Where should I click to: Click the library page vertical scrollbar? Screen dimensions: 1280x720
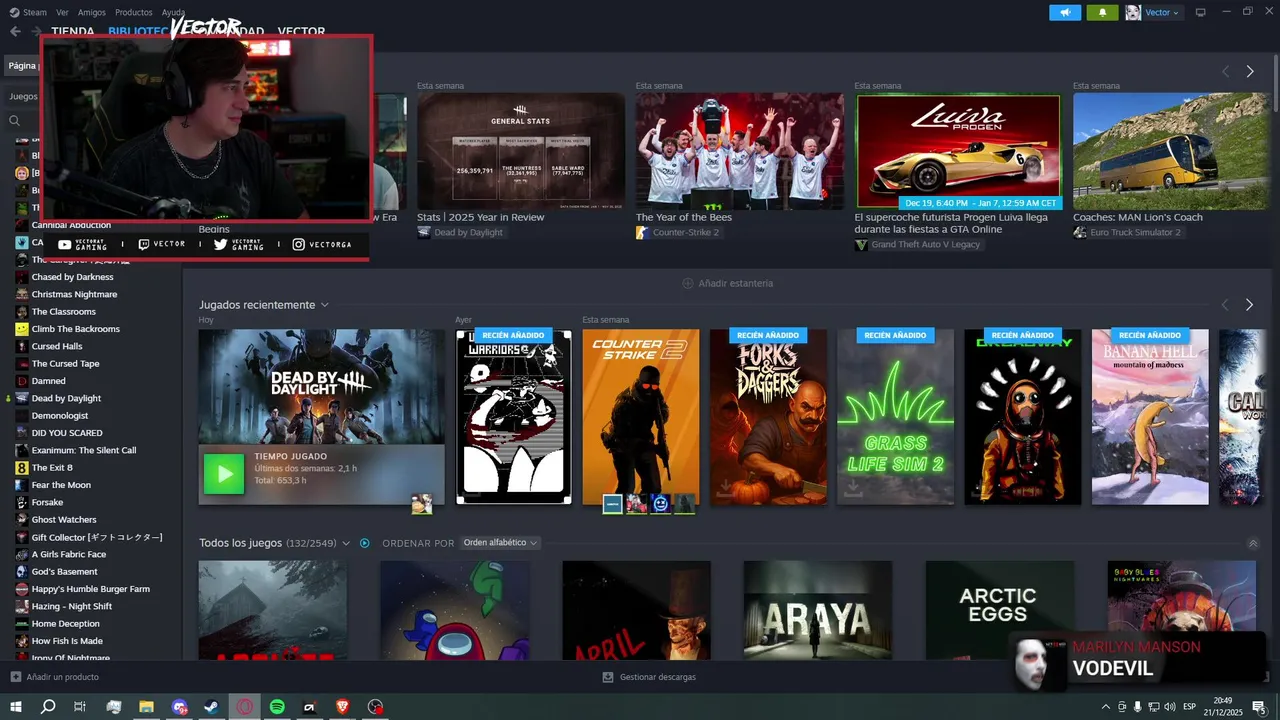click(1274, 85)
